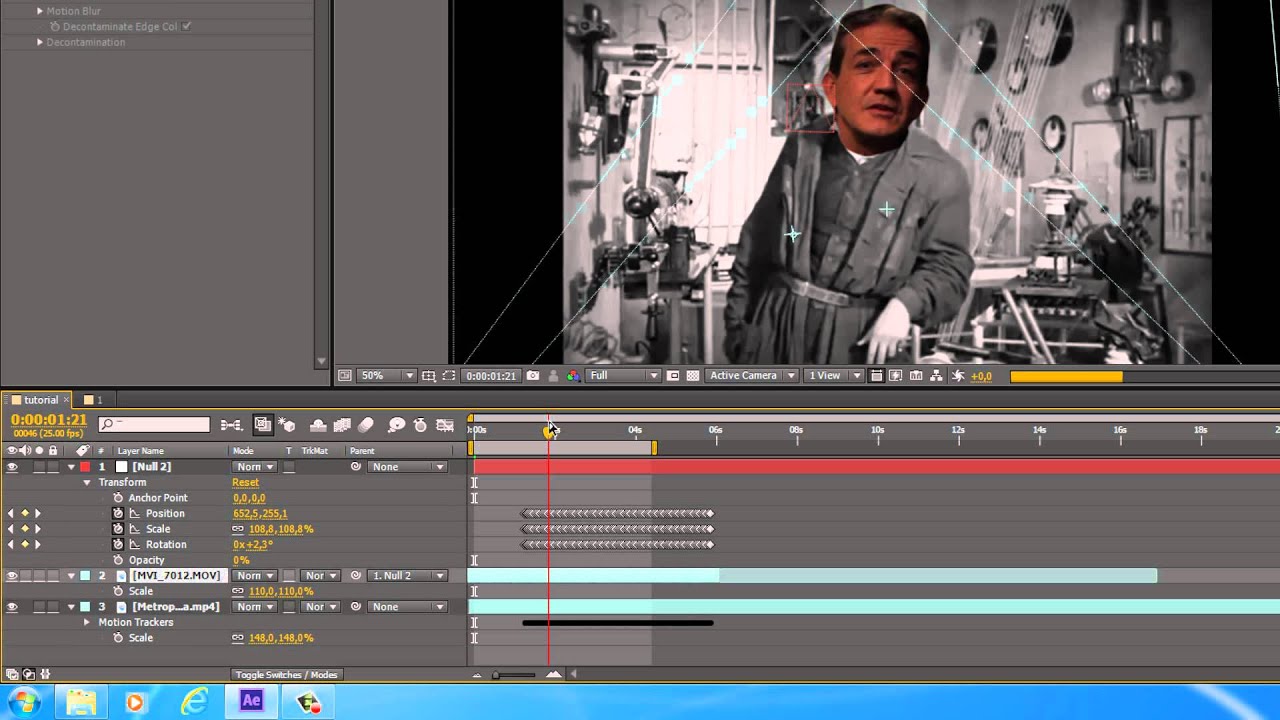Click the timeline layer search field
The width and height of the screenshot is (1280, 720).
click(x=154, y=425)
